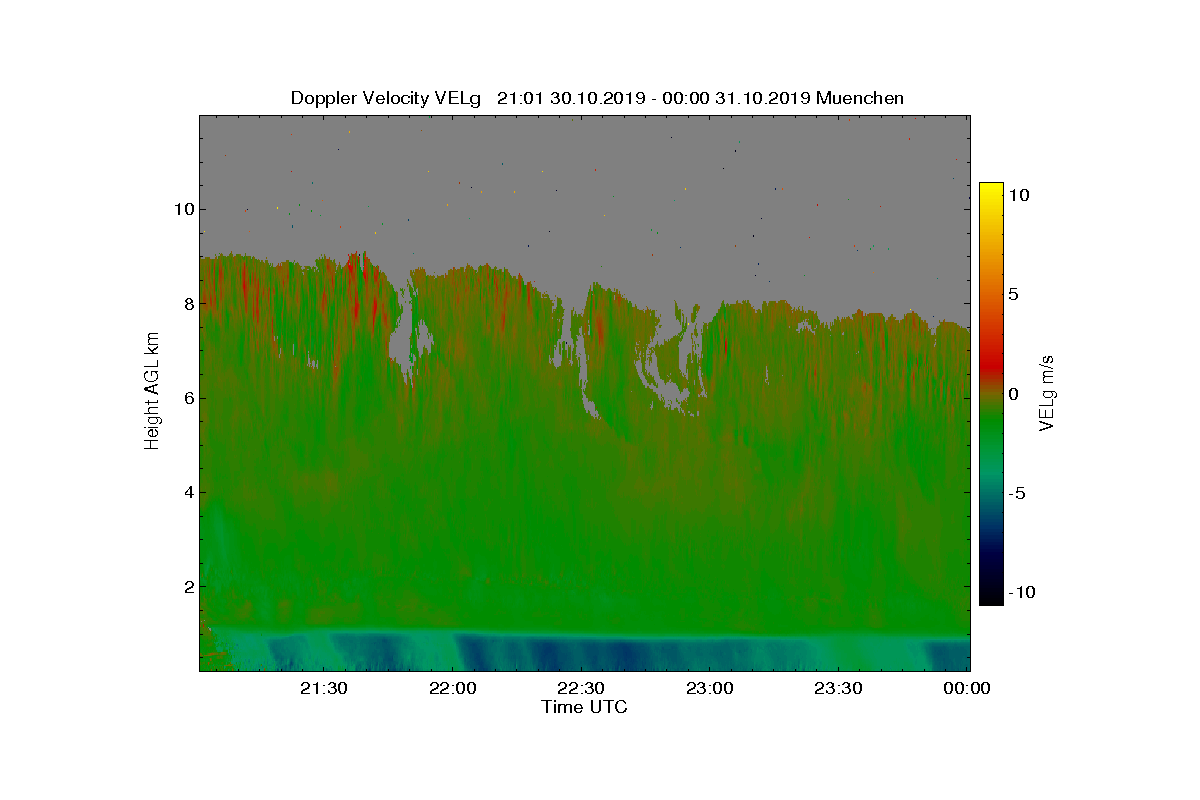Click the colorbar '0' label
1200x800 pixels.
(x=1013, y=394)
